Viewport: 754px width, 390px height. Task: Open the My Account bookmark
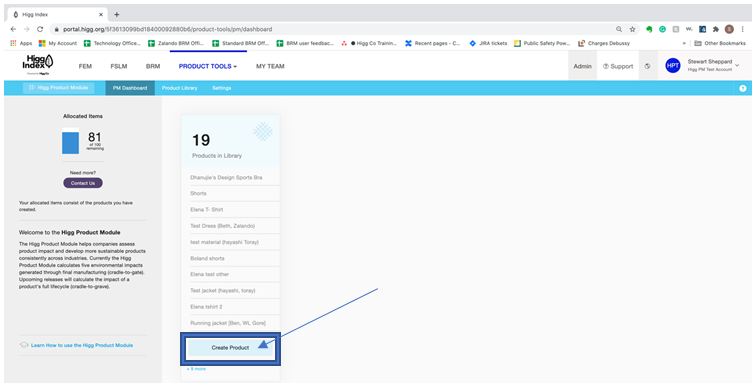click(58, 43)
